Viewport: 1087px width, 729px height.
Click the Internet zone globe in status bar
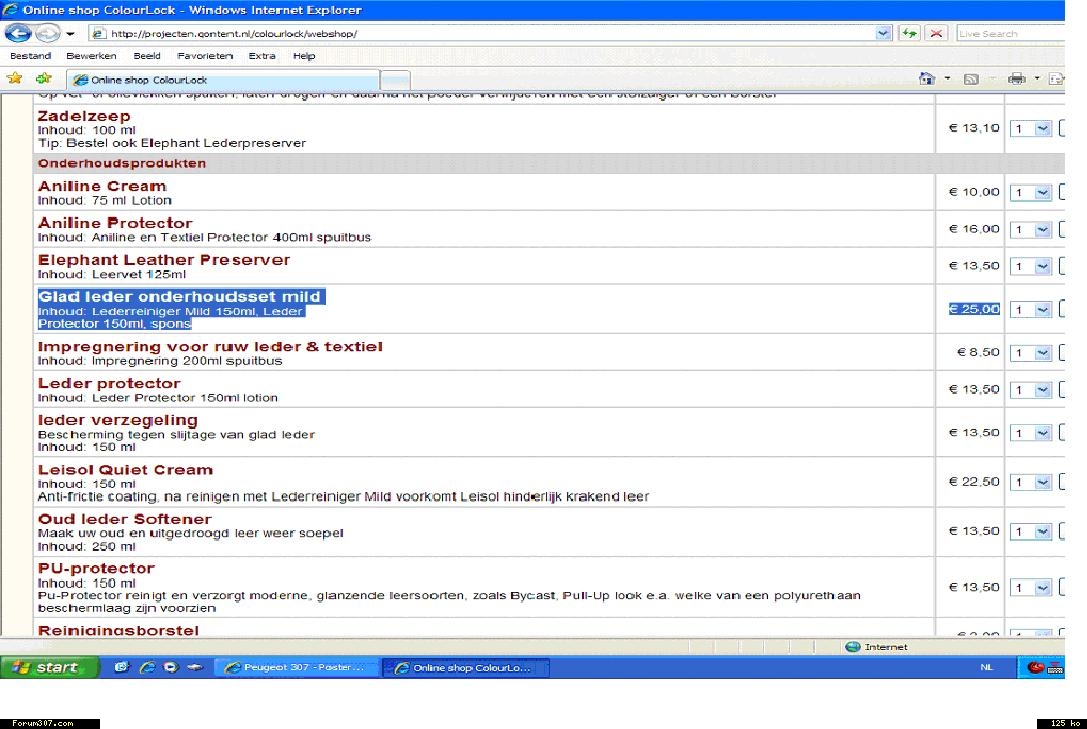click(852, 647)
